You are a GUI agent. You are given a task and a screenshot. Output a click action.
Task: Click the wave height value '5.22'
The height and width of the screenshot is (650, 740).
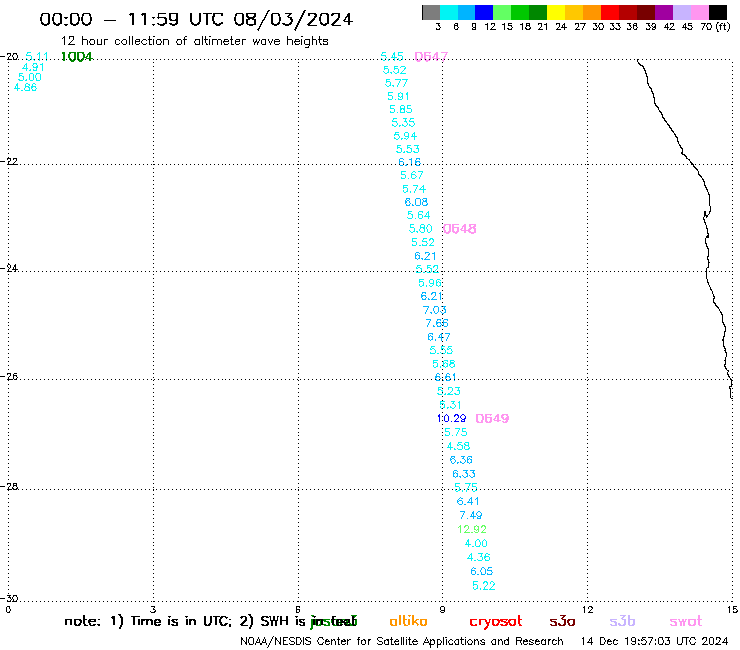[484, 586]
